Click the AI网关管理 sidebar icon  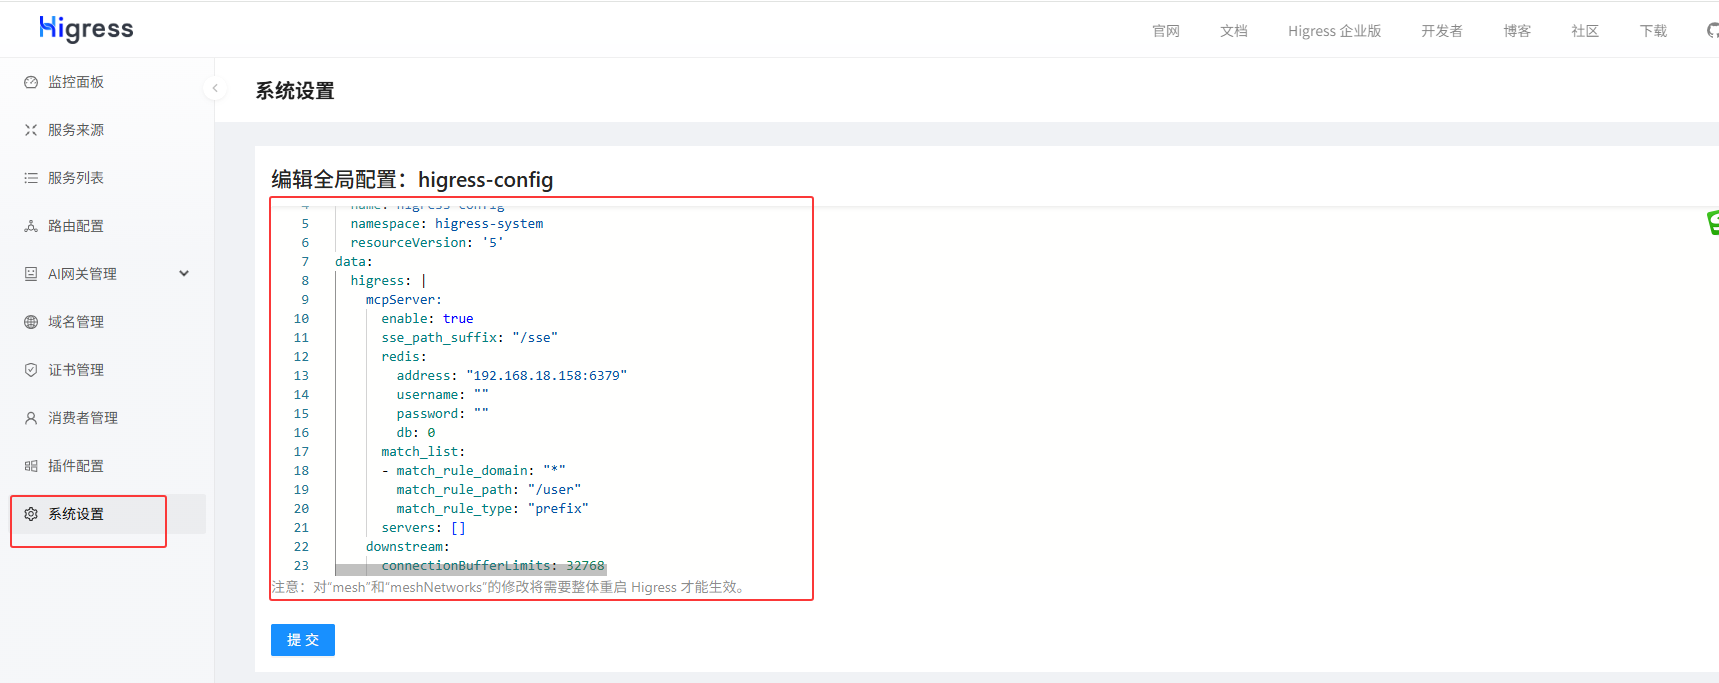[x=31, y=274]
